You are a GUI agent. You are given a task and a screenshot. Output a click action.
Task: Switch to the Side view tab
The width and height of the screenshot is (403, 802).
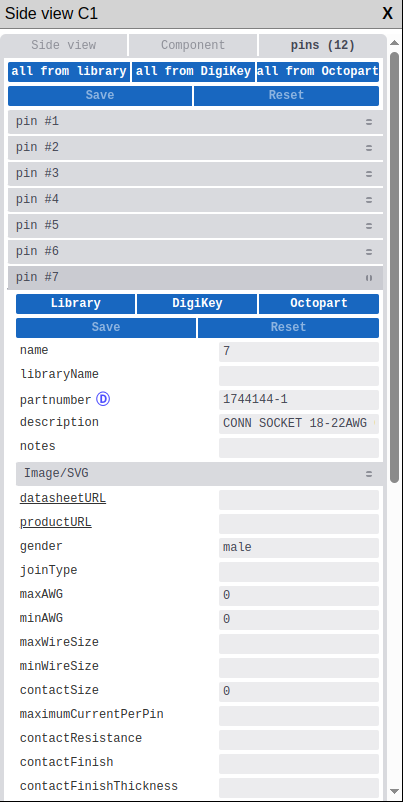click(63, 45)
